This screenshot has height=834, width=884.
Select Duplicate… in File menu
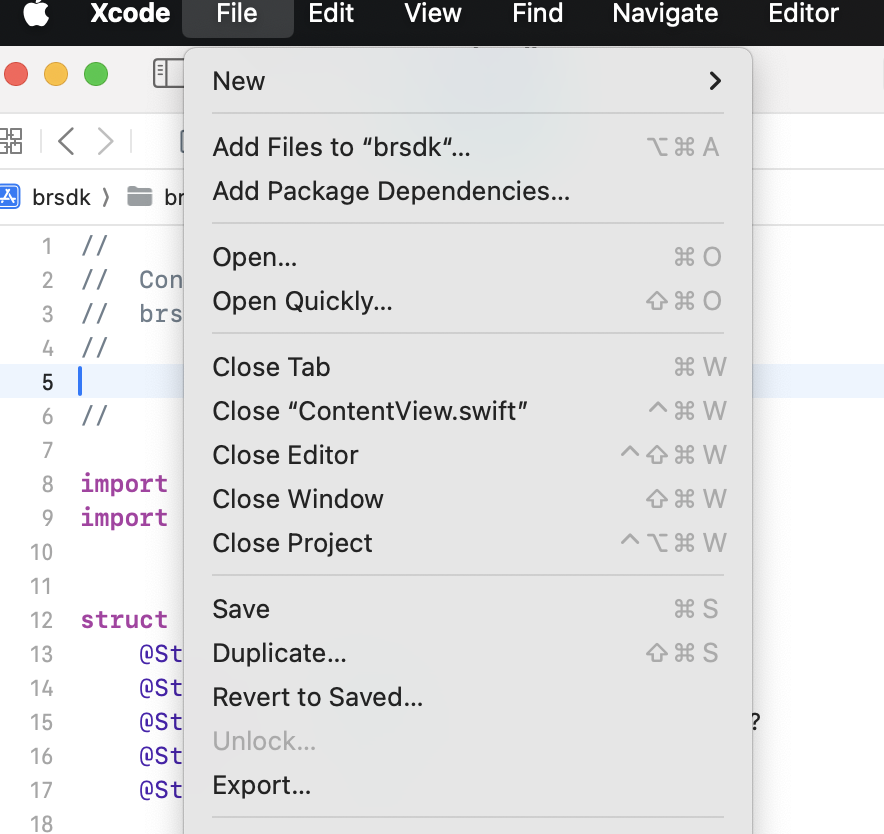click(468, 653)
